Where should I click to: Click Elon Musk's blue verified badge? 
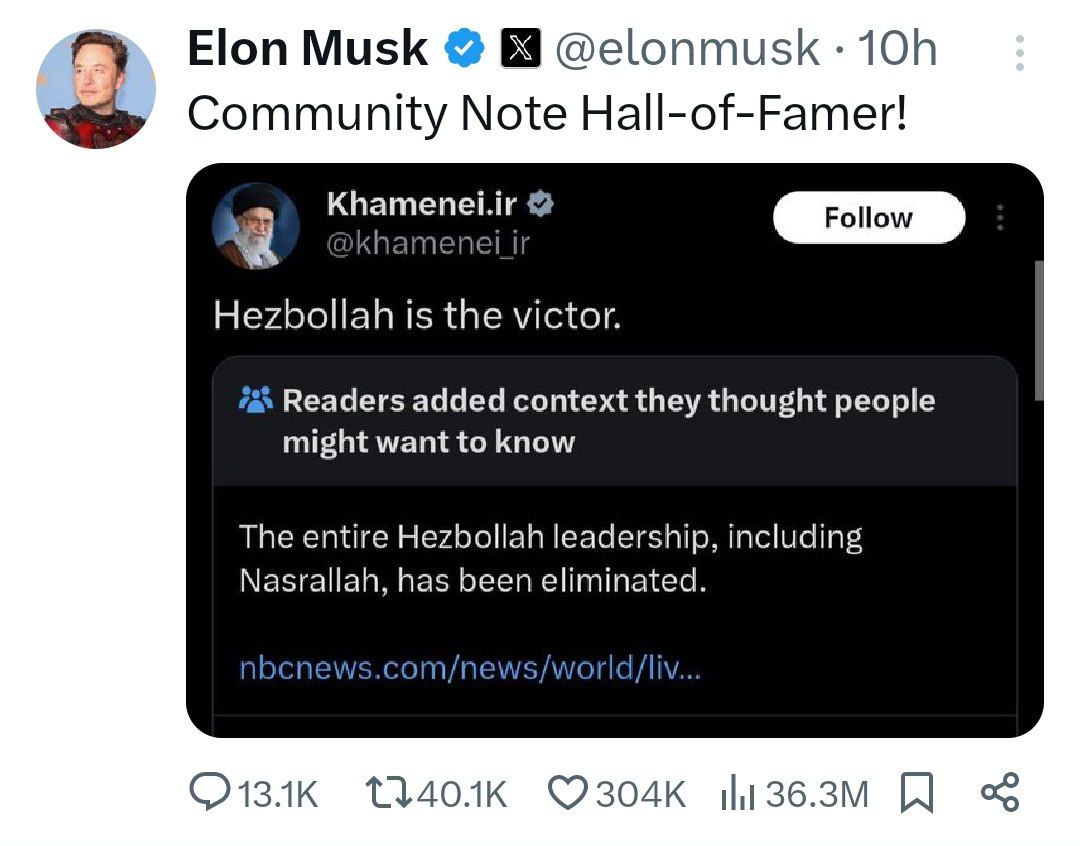click(x=465, y=49)
